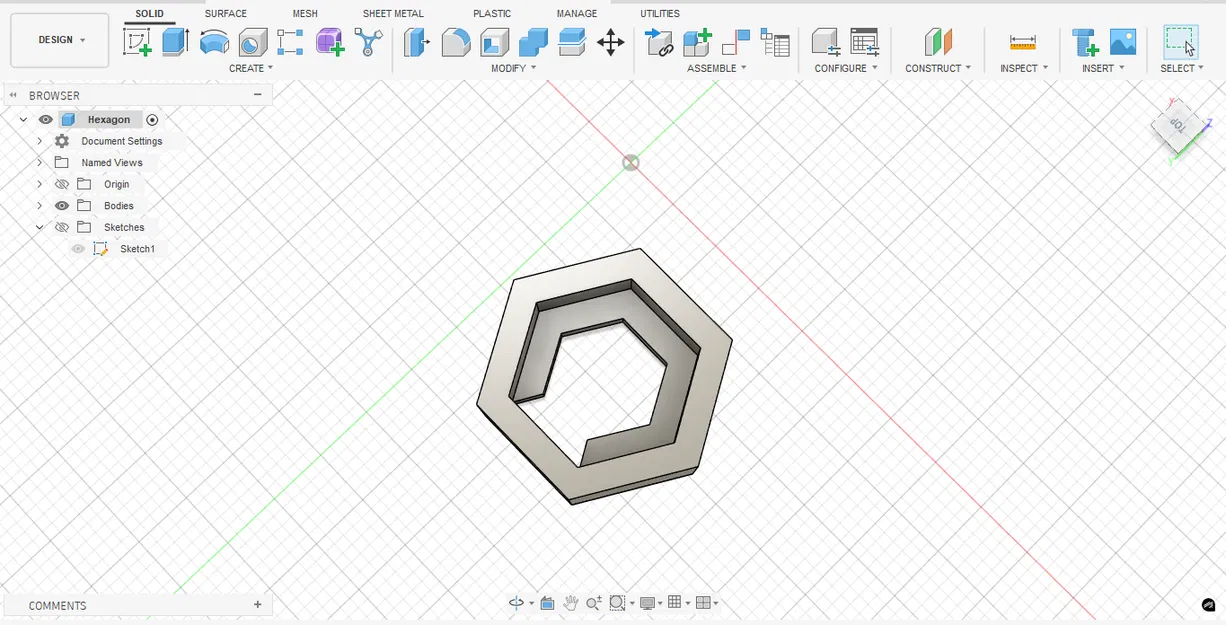Image resolution: width=1226 pixels, height=625 pixels.
Task: Expand the Named Views folder
Action: [x=39, y=163]
